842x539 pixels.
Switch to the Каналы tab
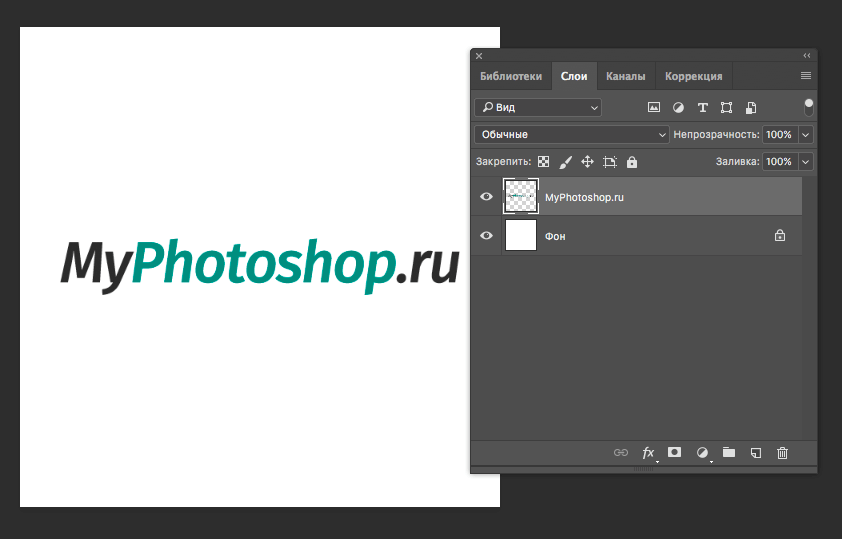pos(626,76)
